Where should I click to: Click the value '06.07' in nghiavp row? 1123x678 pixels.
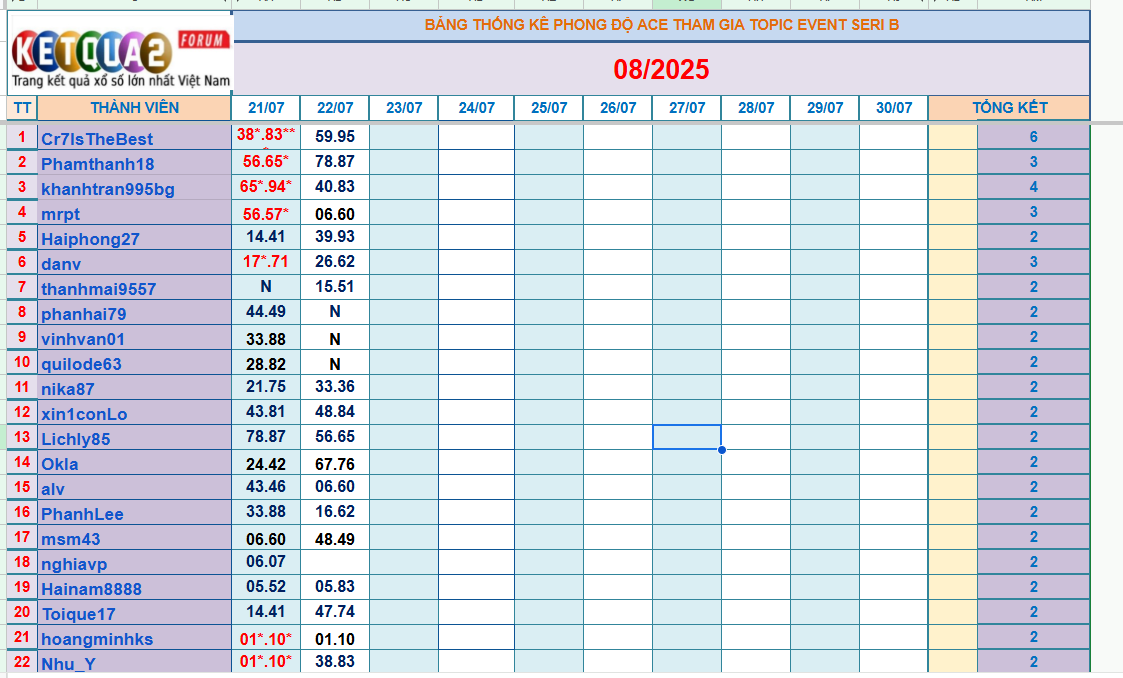[x=266, y=562]
